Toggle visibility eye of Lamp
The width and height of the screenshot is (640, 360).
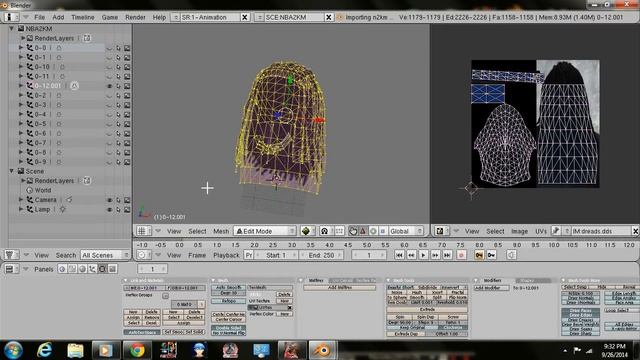[x=109, y=209]
